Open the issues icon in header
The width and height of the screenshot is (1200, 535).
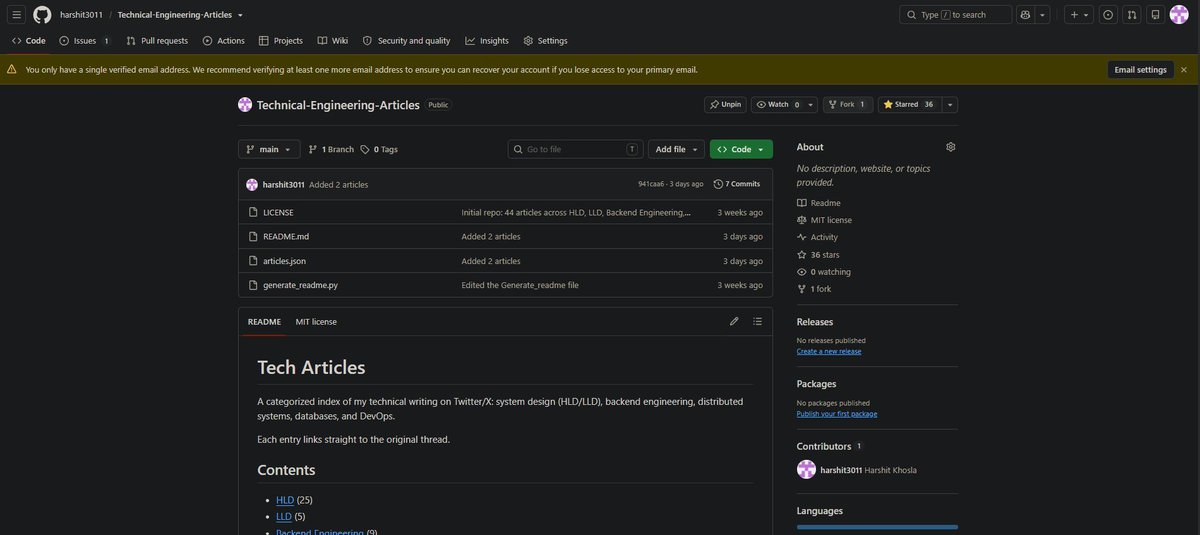tap(1108, 15)
